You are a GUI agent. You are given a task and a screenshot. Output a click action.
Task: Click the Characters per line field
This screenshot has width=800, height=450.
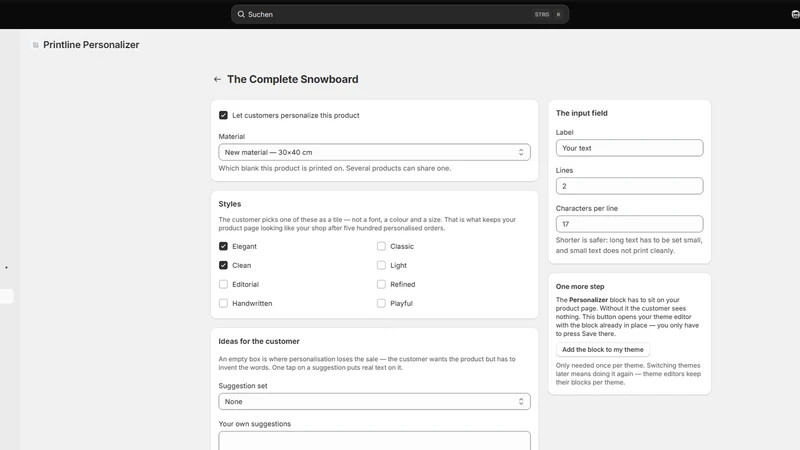tap(630, 224)
